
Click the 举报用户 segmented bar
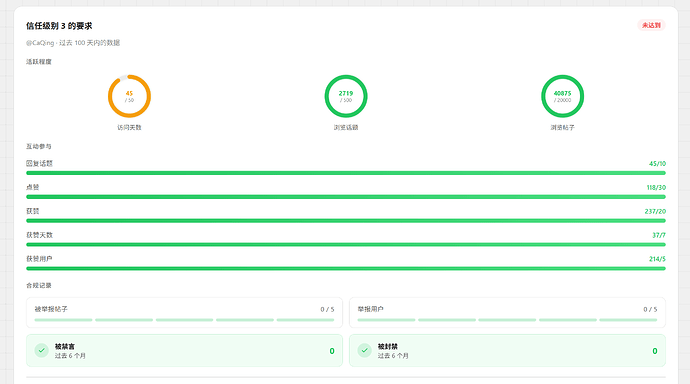(507, 320)
